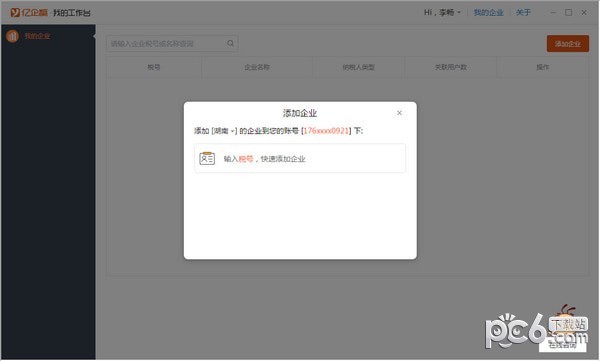Click the 添加企业 dialog title
Viewport: 600px width, 361px height.
pos(300,113)
